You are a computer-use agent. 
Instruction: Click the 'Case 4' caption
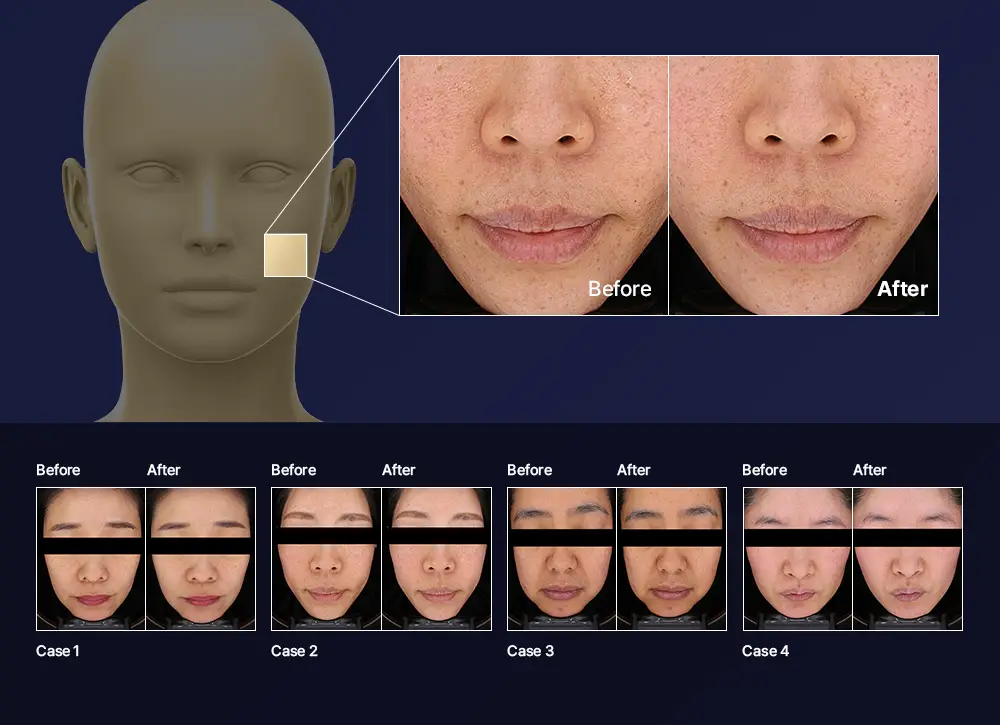click(765, 651)
